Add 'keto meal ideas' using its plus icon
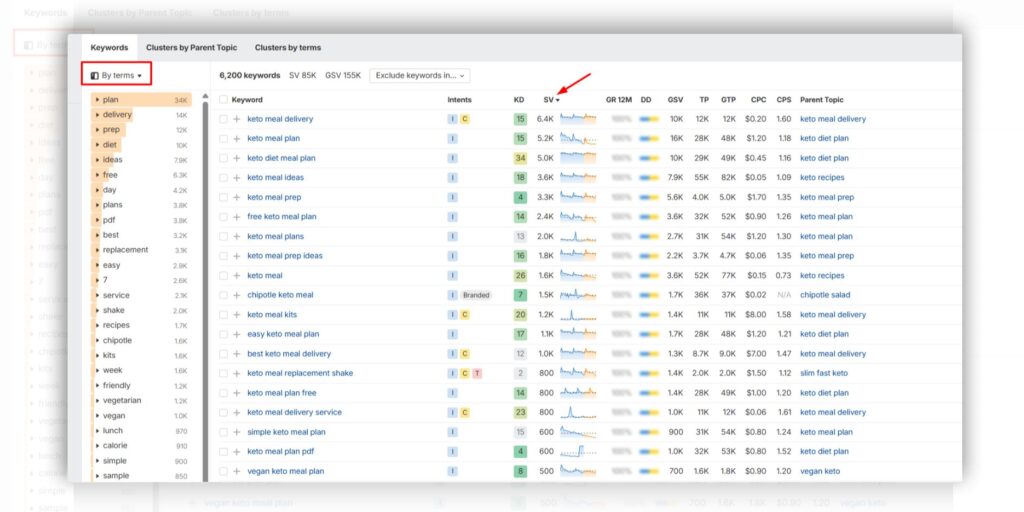This screenshot has height=512, width=1024. [x=236, y=178]
